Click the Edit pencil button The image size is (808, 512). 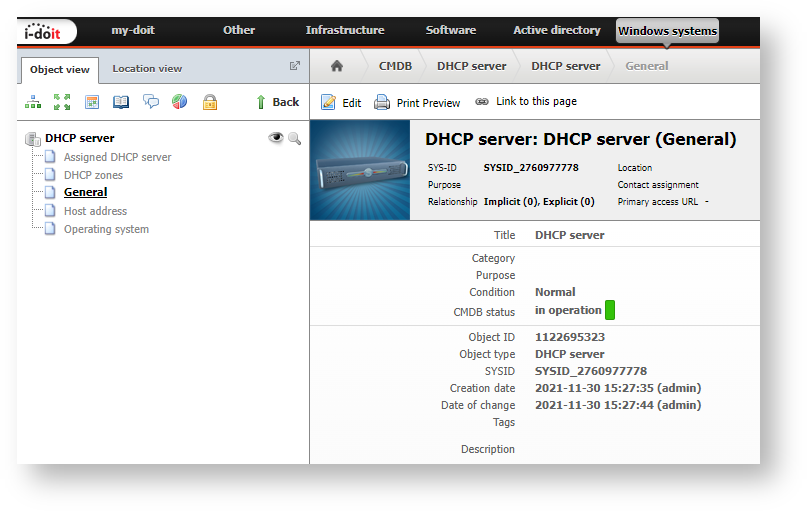341,103
